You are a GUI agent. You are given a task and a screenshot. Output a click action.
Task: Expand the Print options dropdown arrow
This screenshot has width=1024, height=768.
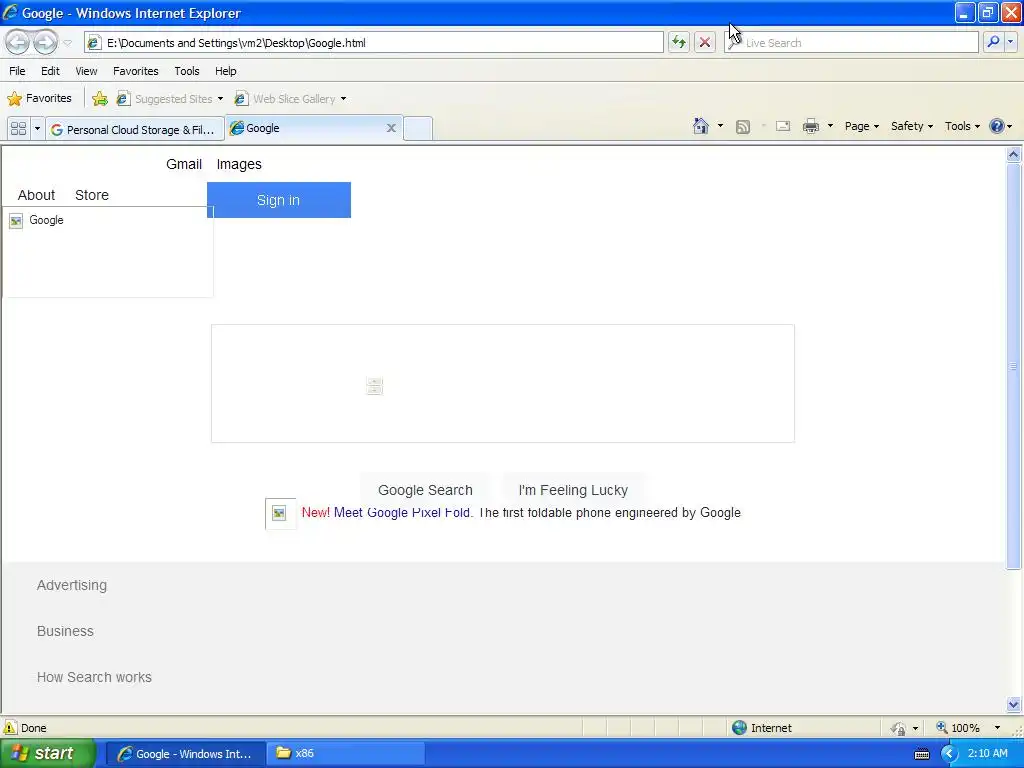(830, 126)
